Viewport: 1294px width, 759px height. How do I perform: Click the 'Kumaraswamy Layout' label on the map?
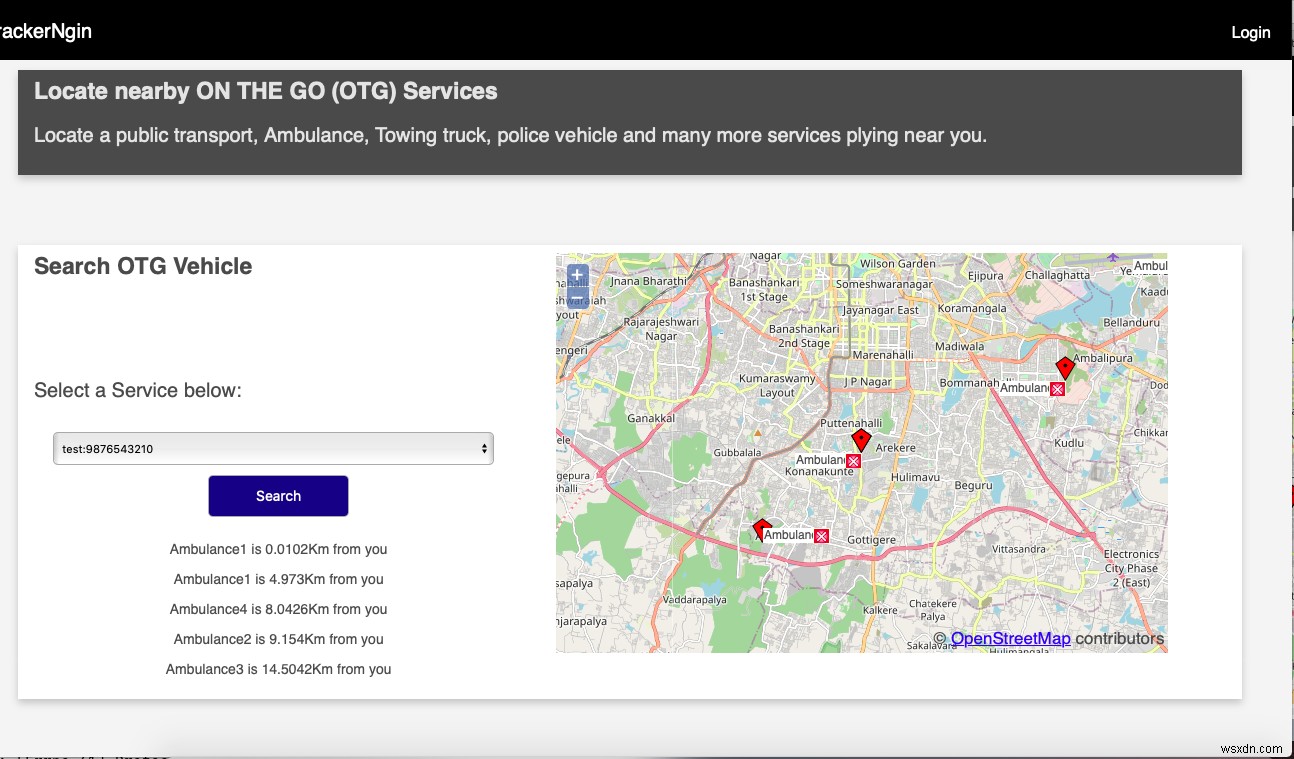pyautogui.click(x=776, y=386)
